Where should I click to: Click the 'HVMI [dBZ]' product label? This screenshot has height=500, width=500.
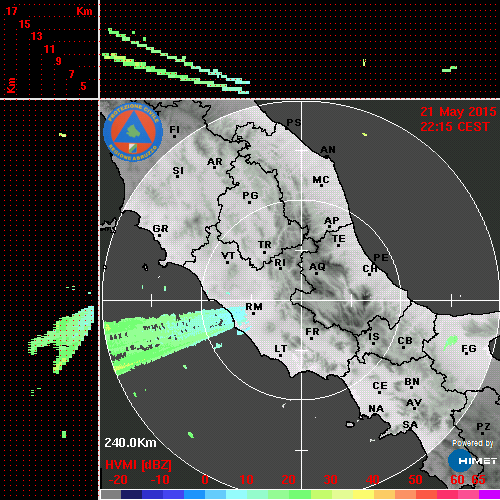pyautogui.click(x=138, y=465)
